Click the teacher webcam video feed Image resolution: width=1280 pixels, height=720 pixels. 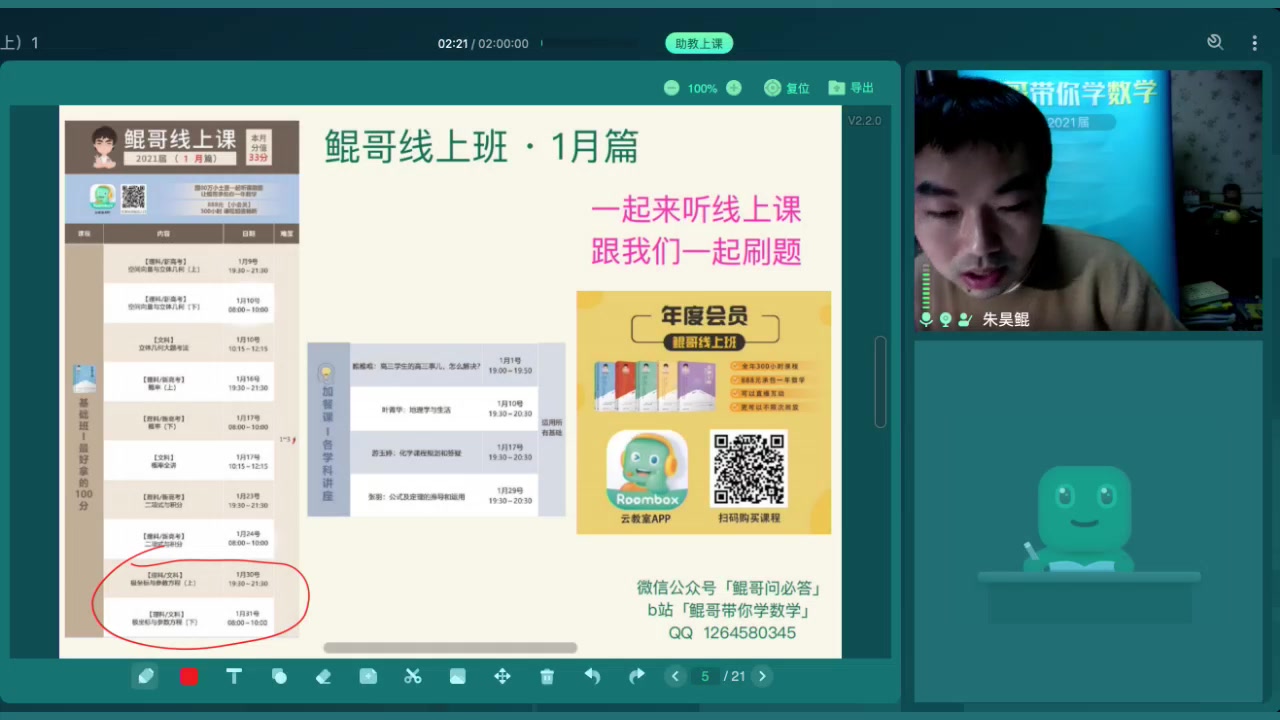(1088, 200)
